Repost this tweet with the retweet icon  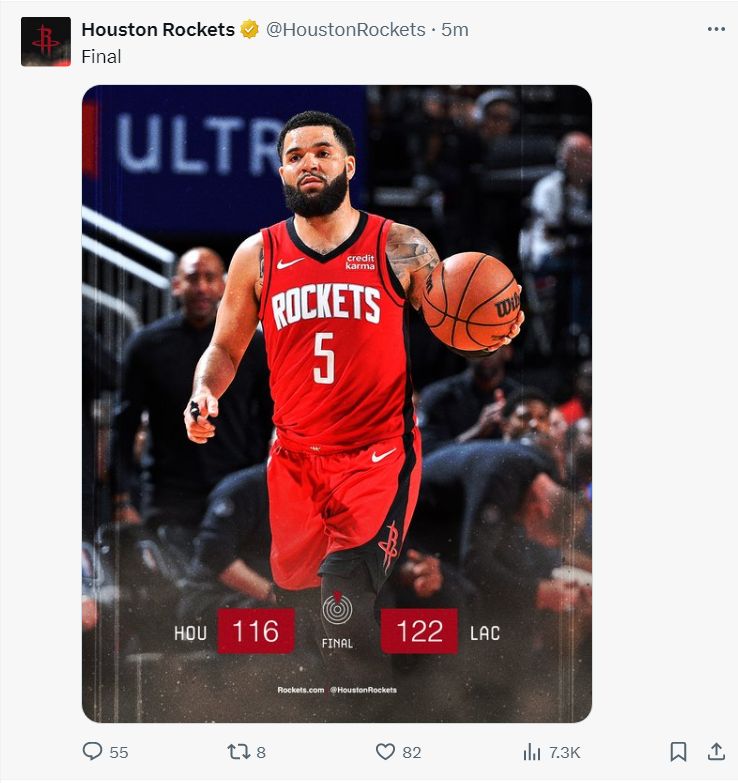pos(237,752)
